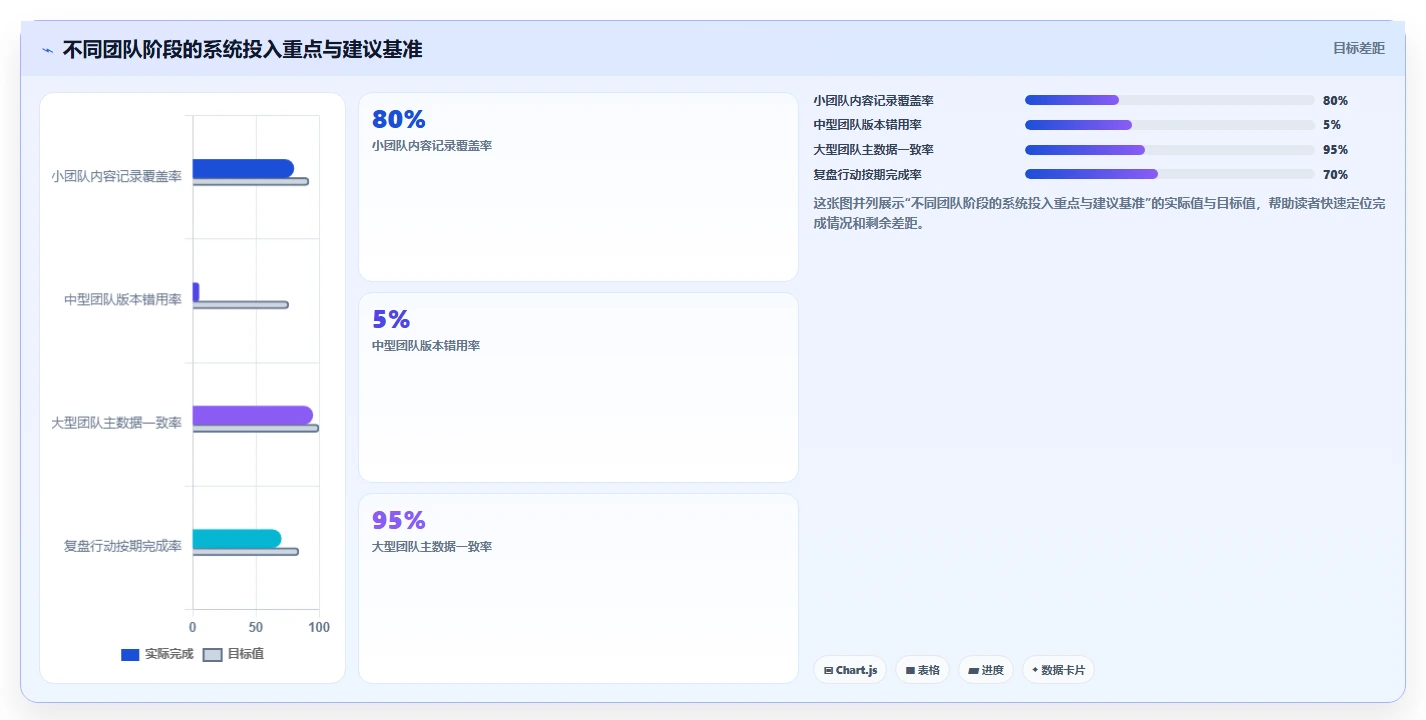Select the 数据卡片 tag chip
The width and height of the screenshot is (1426, 720).
pos(1058,670)
